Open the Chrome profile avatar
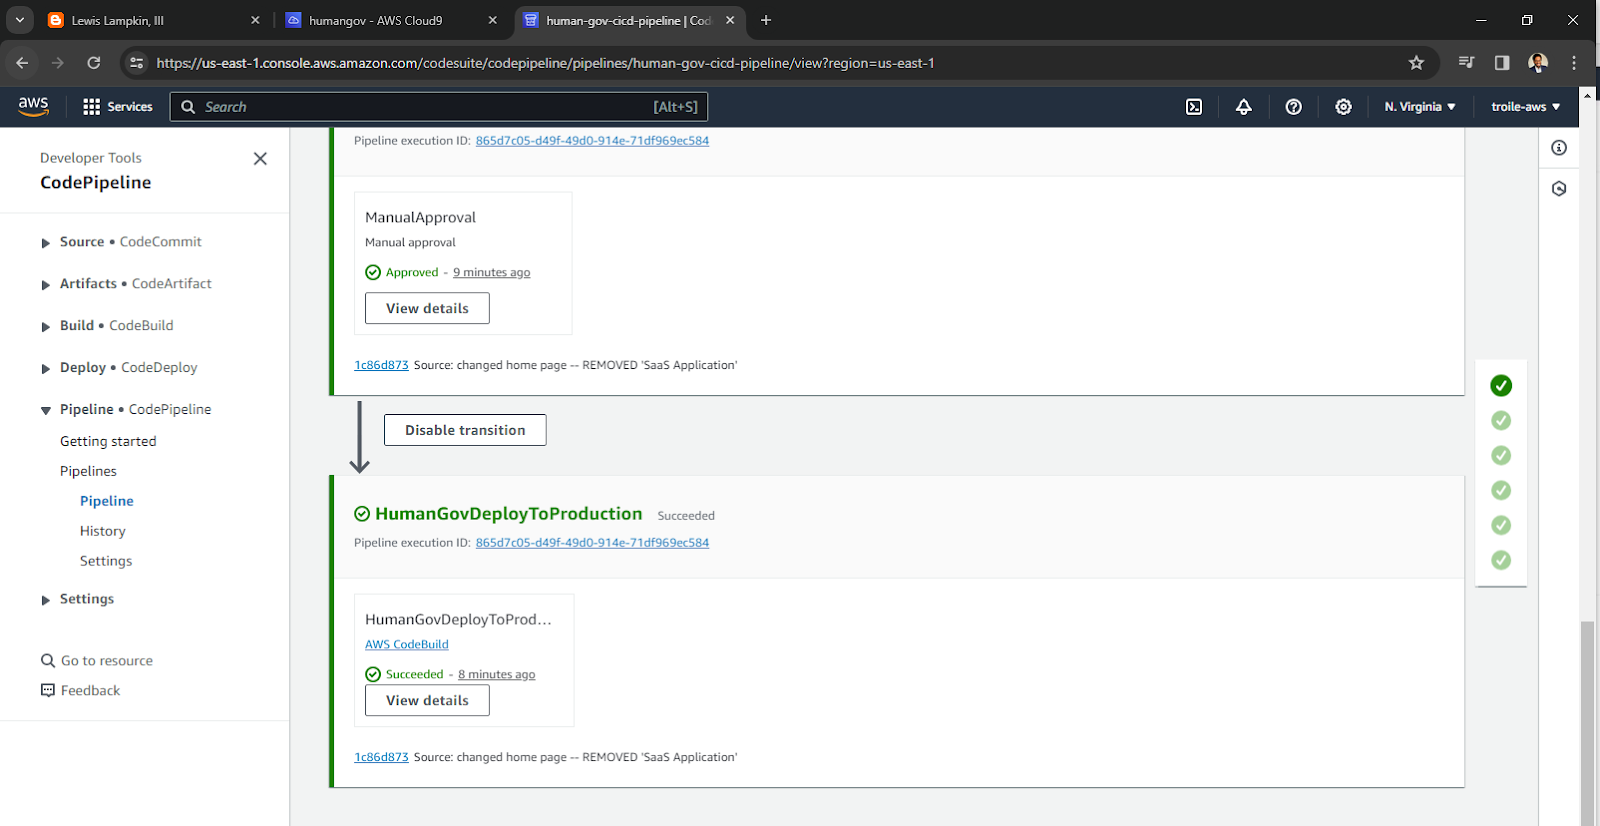The height and width of the screenshot is (826, 1600). tap(1538, 63)
